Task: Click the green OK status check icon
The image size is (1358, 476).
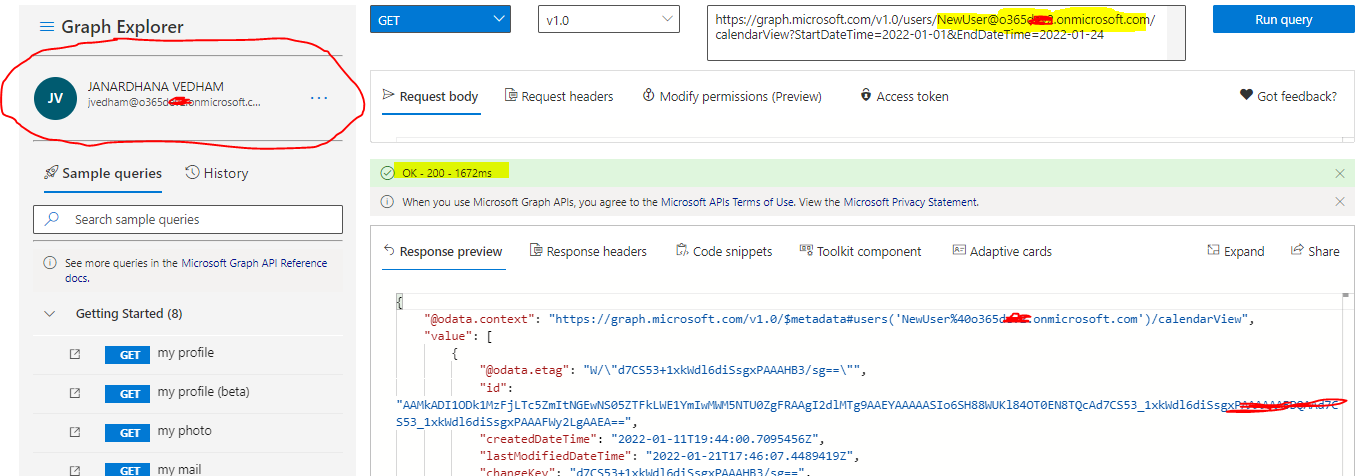Action: point(387,172)
